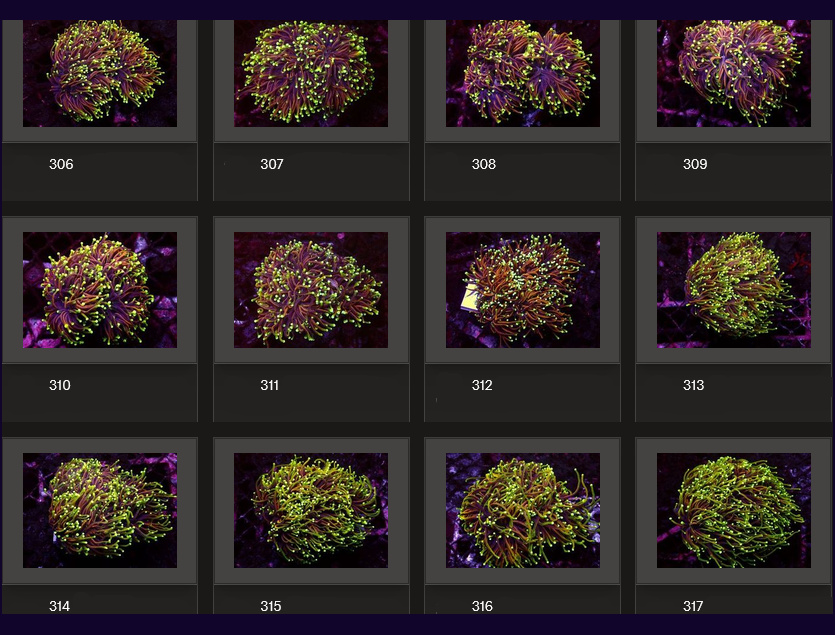This screenshot has width=835, height=635.
Task: View the coral image labeled 317
Action: [x=734, y=510]
